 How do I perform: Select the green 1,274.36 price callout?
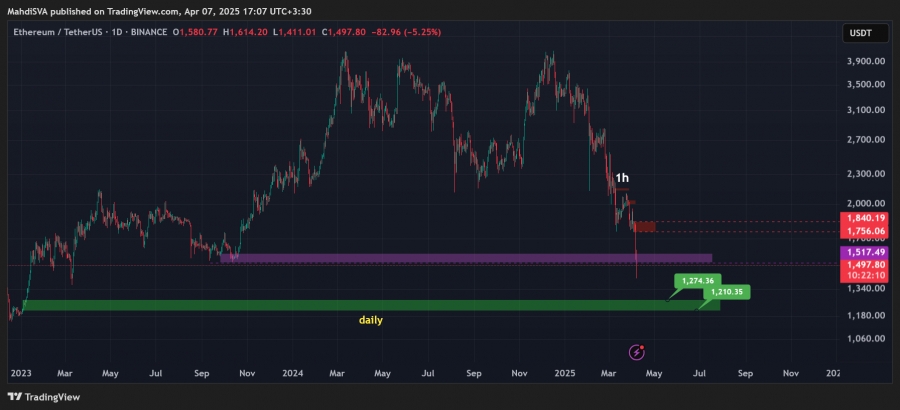(695, 281)
